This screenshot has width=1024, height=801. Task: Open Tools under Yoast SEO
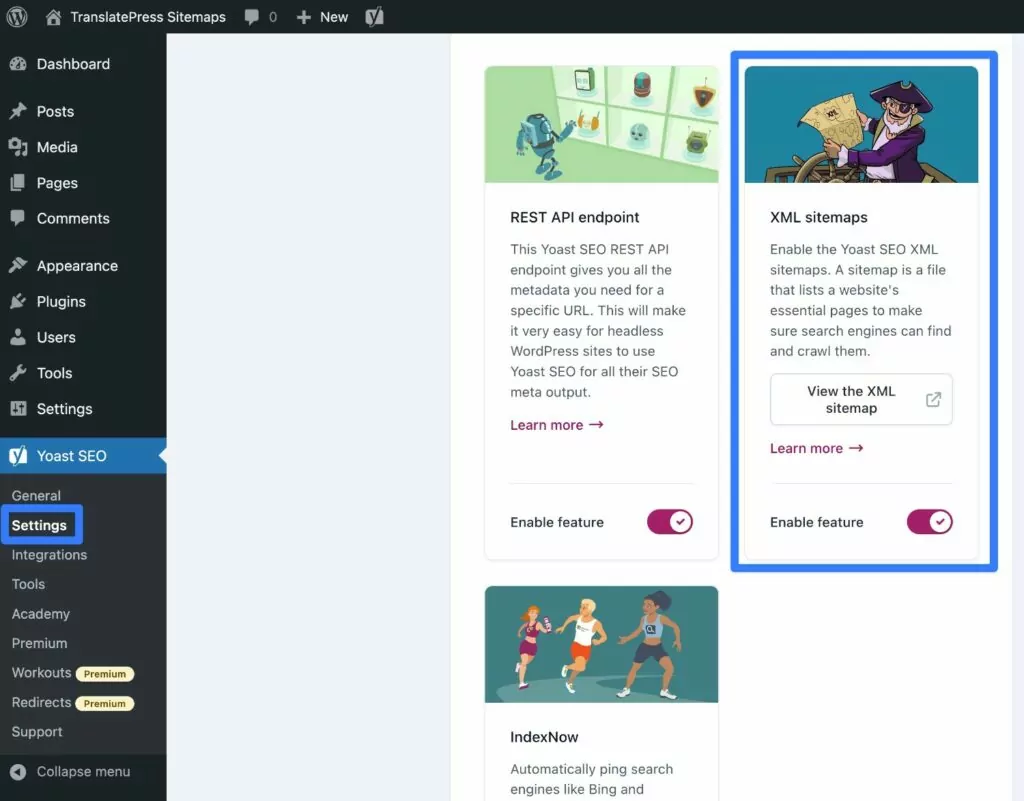pyautogui.click(x=28, y=584)
